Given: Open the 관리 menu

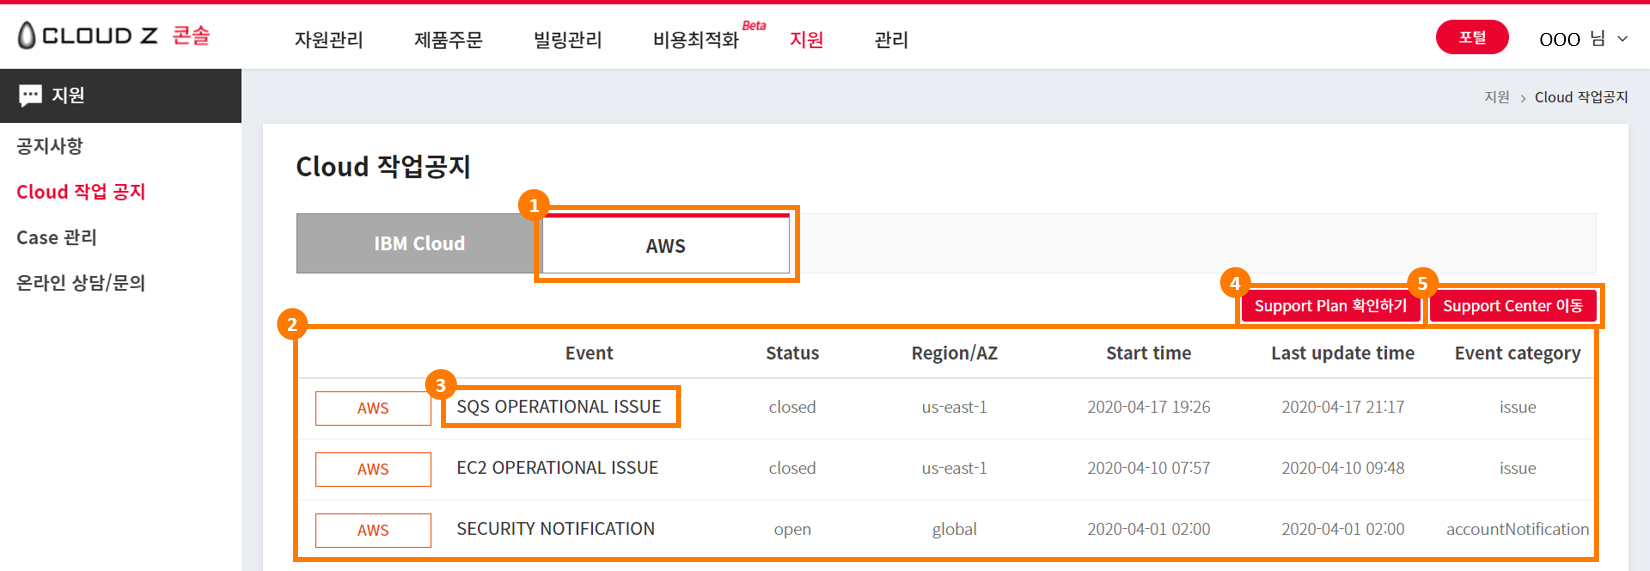Looking at the screenshot, I should (x=891, y=40).
